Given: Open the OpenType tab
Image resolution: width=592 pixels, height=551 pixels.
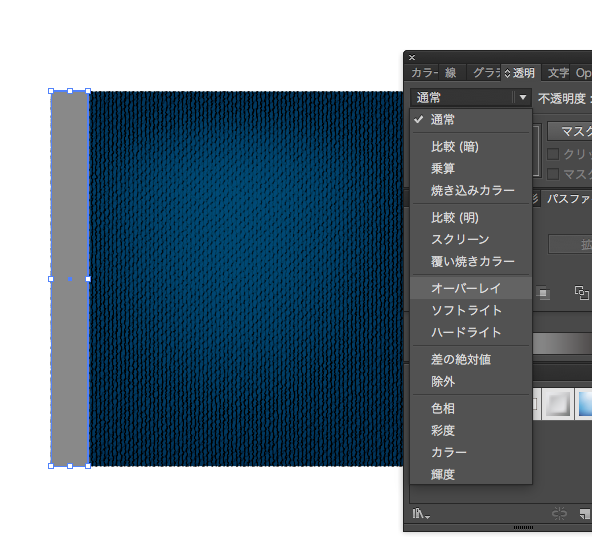Looking at the screenshot, I should point(582,73).
